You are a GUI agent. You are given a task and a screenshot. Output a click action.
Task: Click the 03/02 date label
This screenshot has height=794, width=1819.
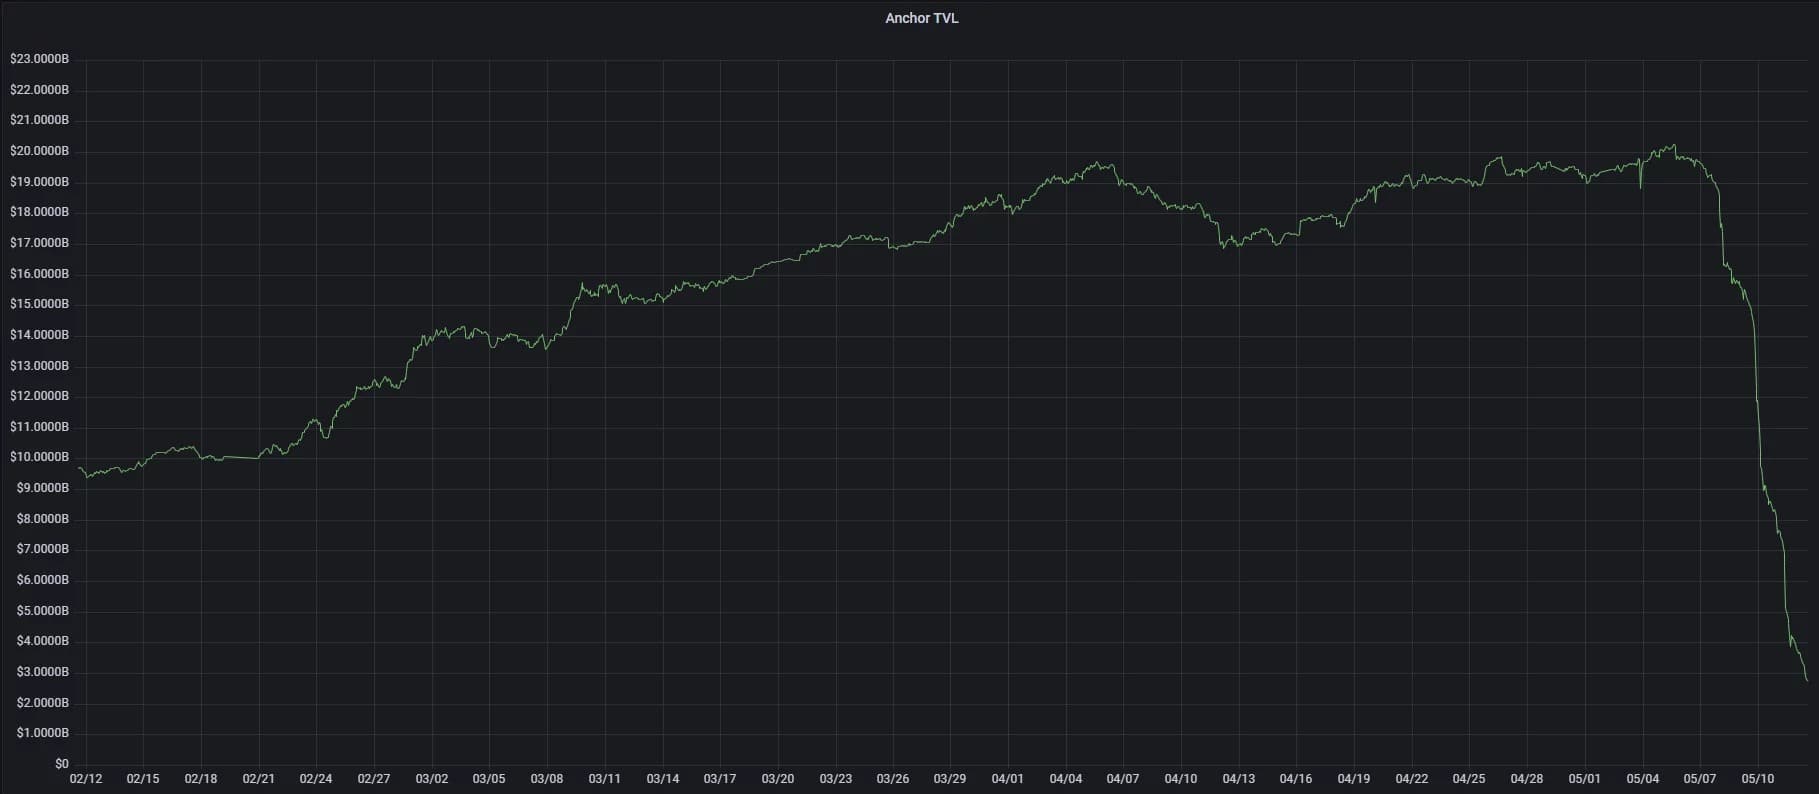coord(432,779)
